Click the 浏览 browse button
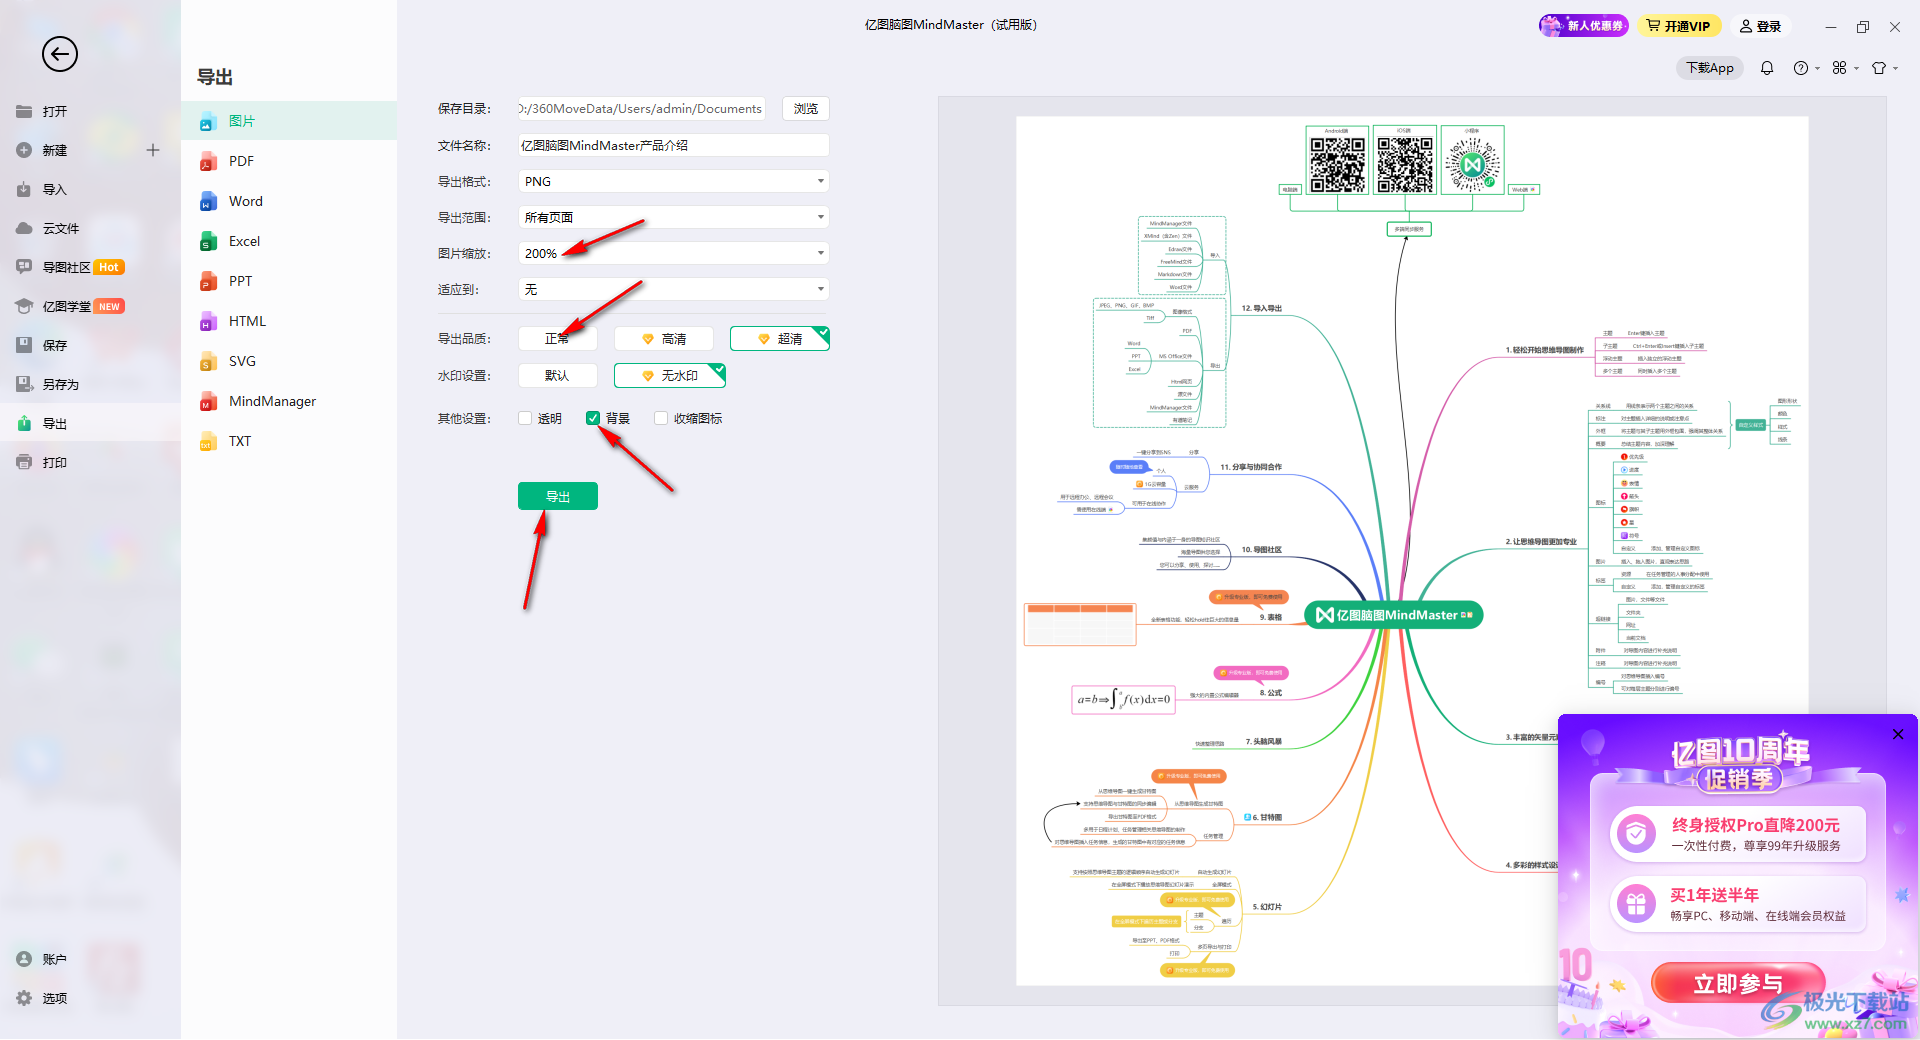The width and height of the screenshot is (1920, 1040). (806, 108)
